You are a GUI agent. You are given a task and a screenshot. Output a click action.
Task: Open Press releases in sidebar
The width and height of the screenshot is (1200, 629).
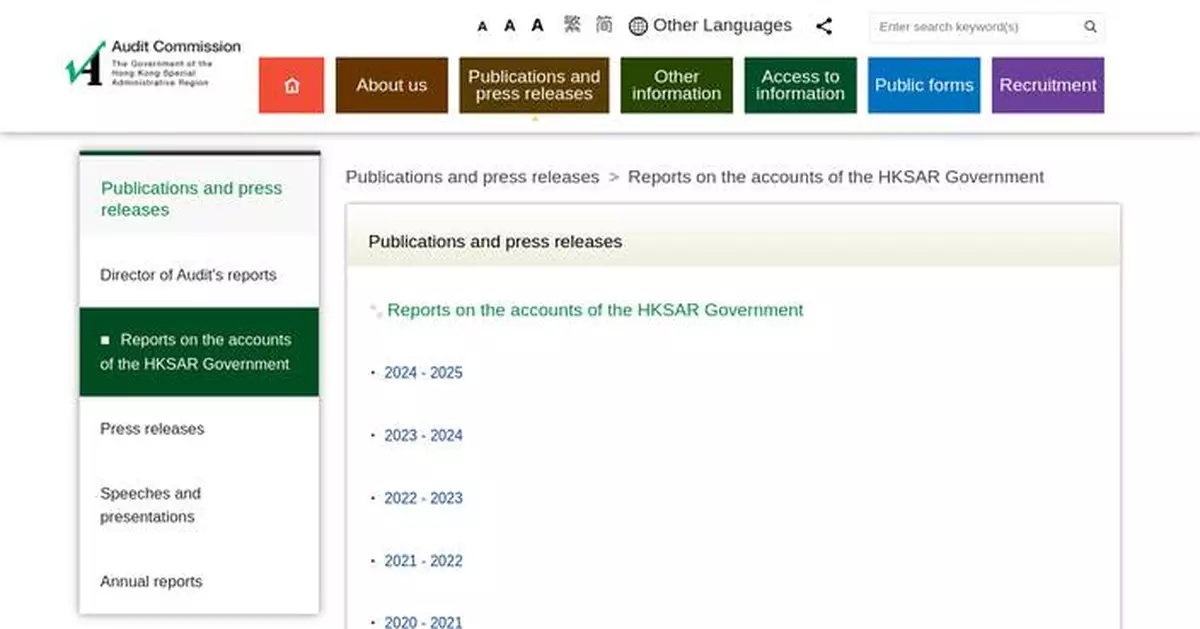coord(152,429)
